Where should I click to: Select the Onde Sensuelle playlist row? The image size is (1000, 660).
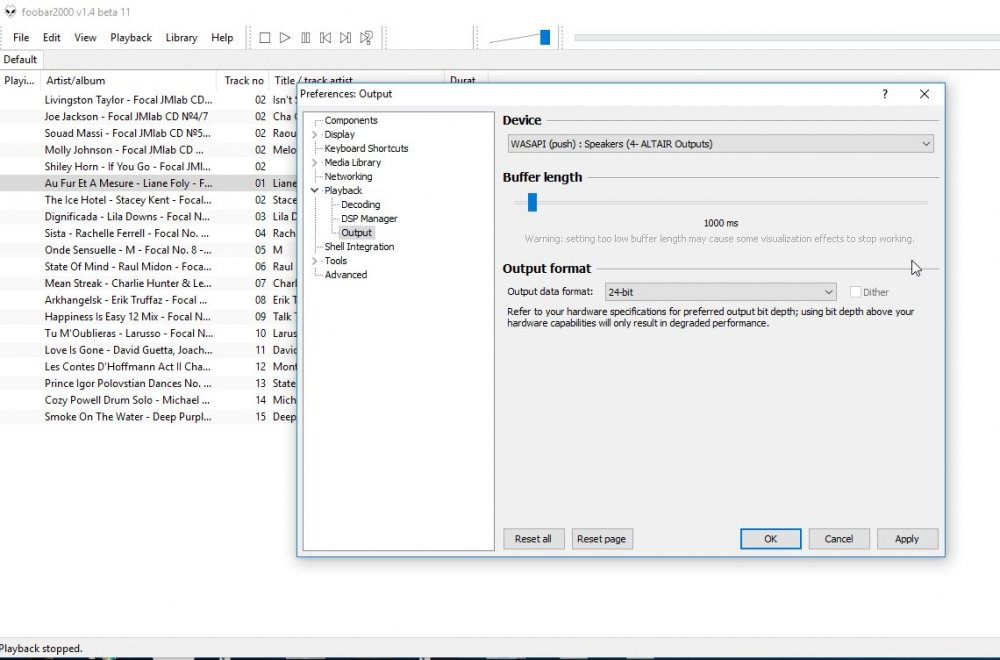tap(148, 250)
